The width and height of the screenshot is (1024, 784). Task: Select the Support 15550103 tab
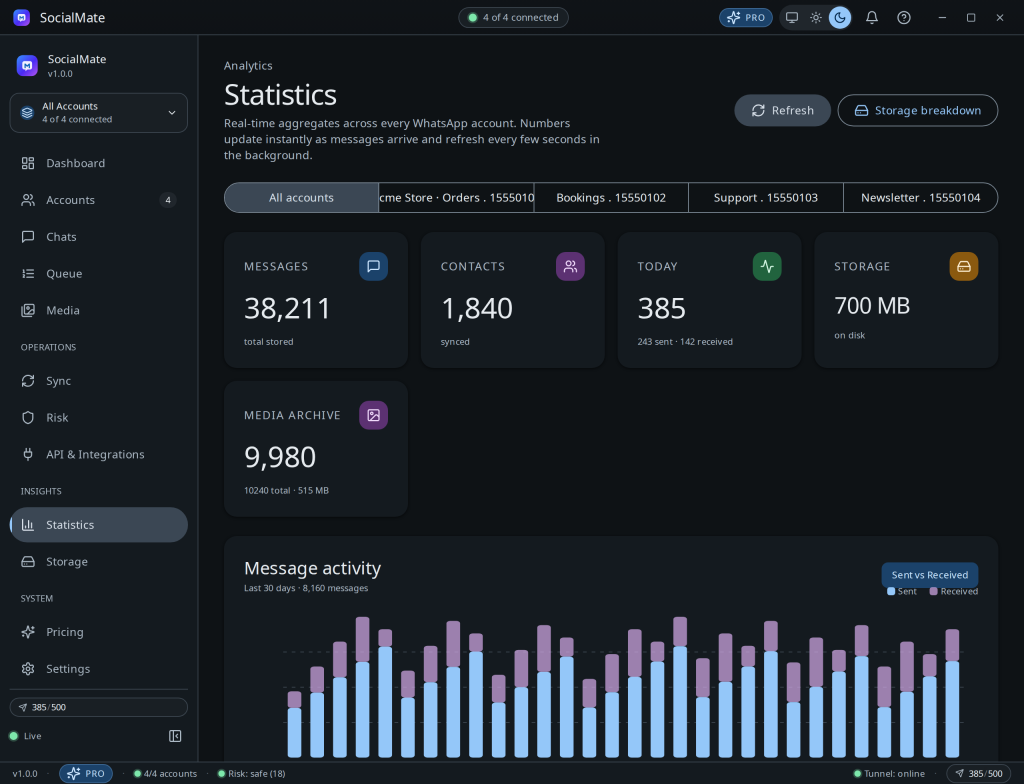(x=765, y=197)
